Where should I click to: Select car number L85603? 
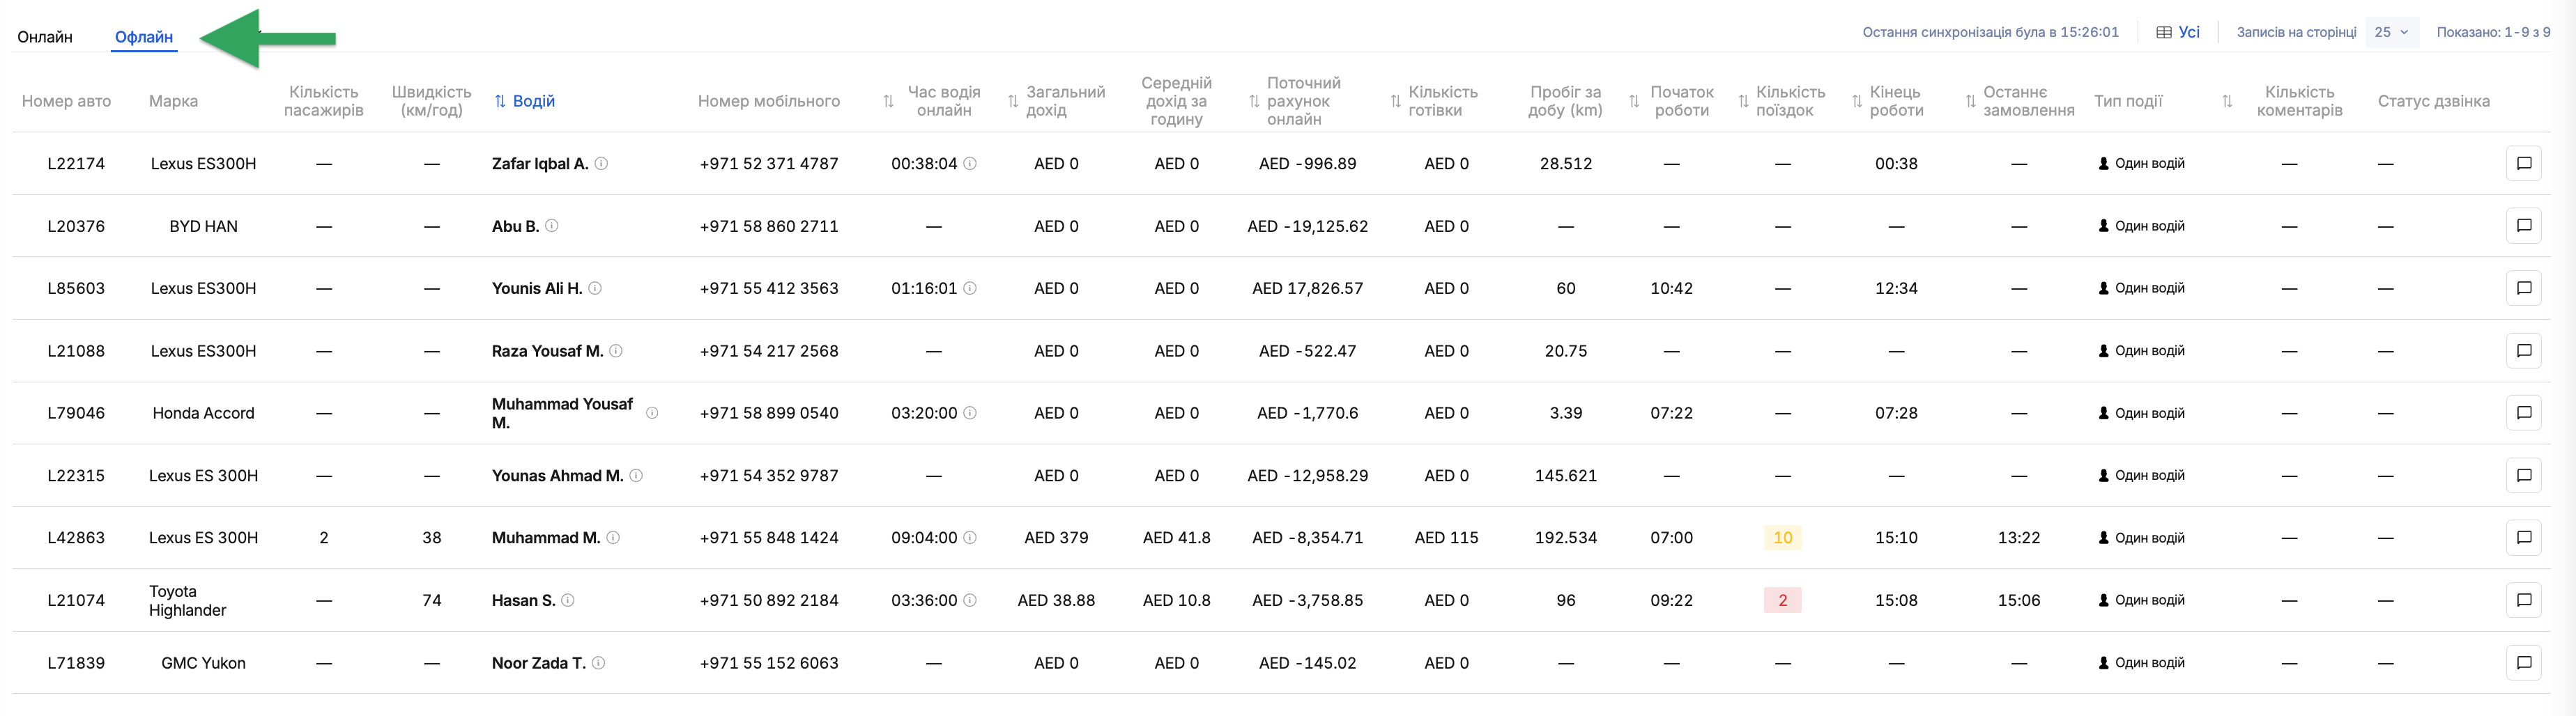coord(76,288)
